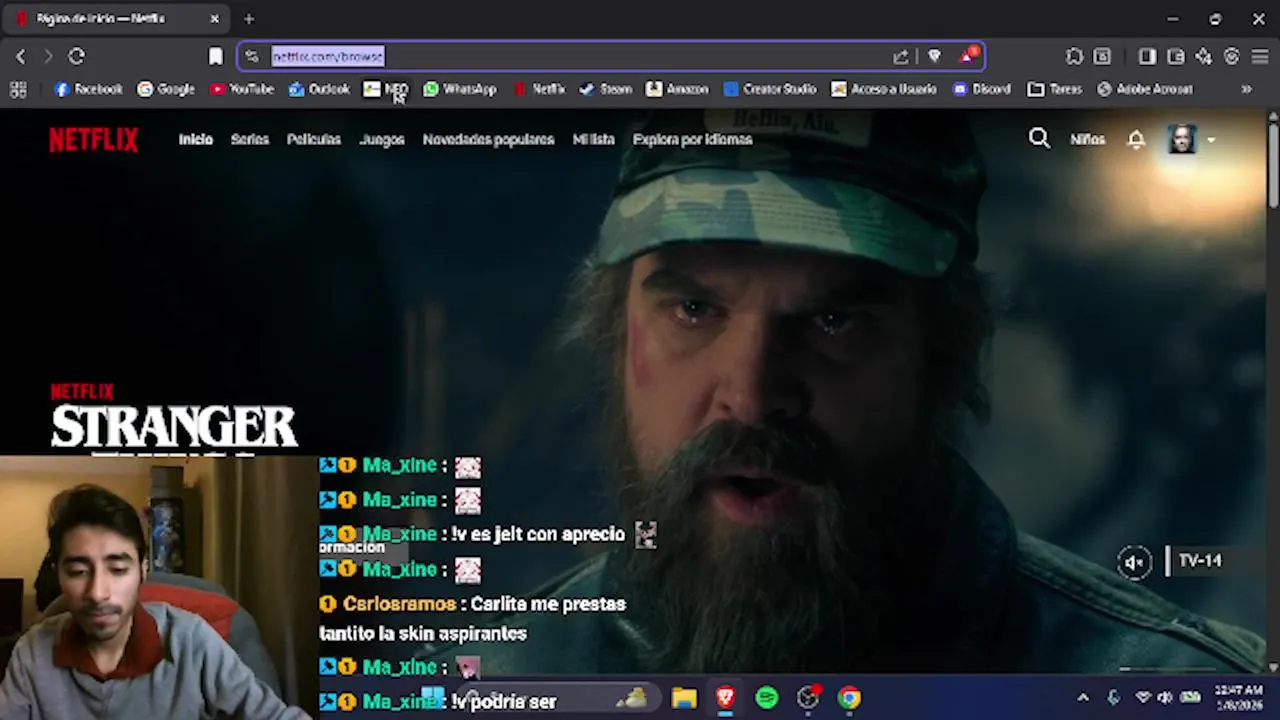Click the Netflix logo
1280x720 pixels.
[93, 140]
